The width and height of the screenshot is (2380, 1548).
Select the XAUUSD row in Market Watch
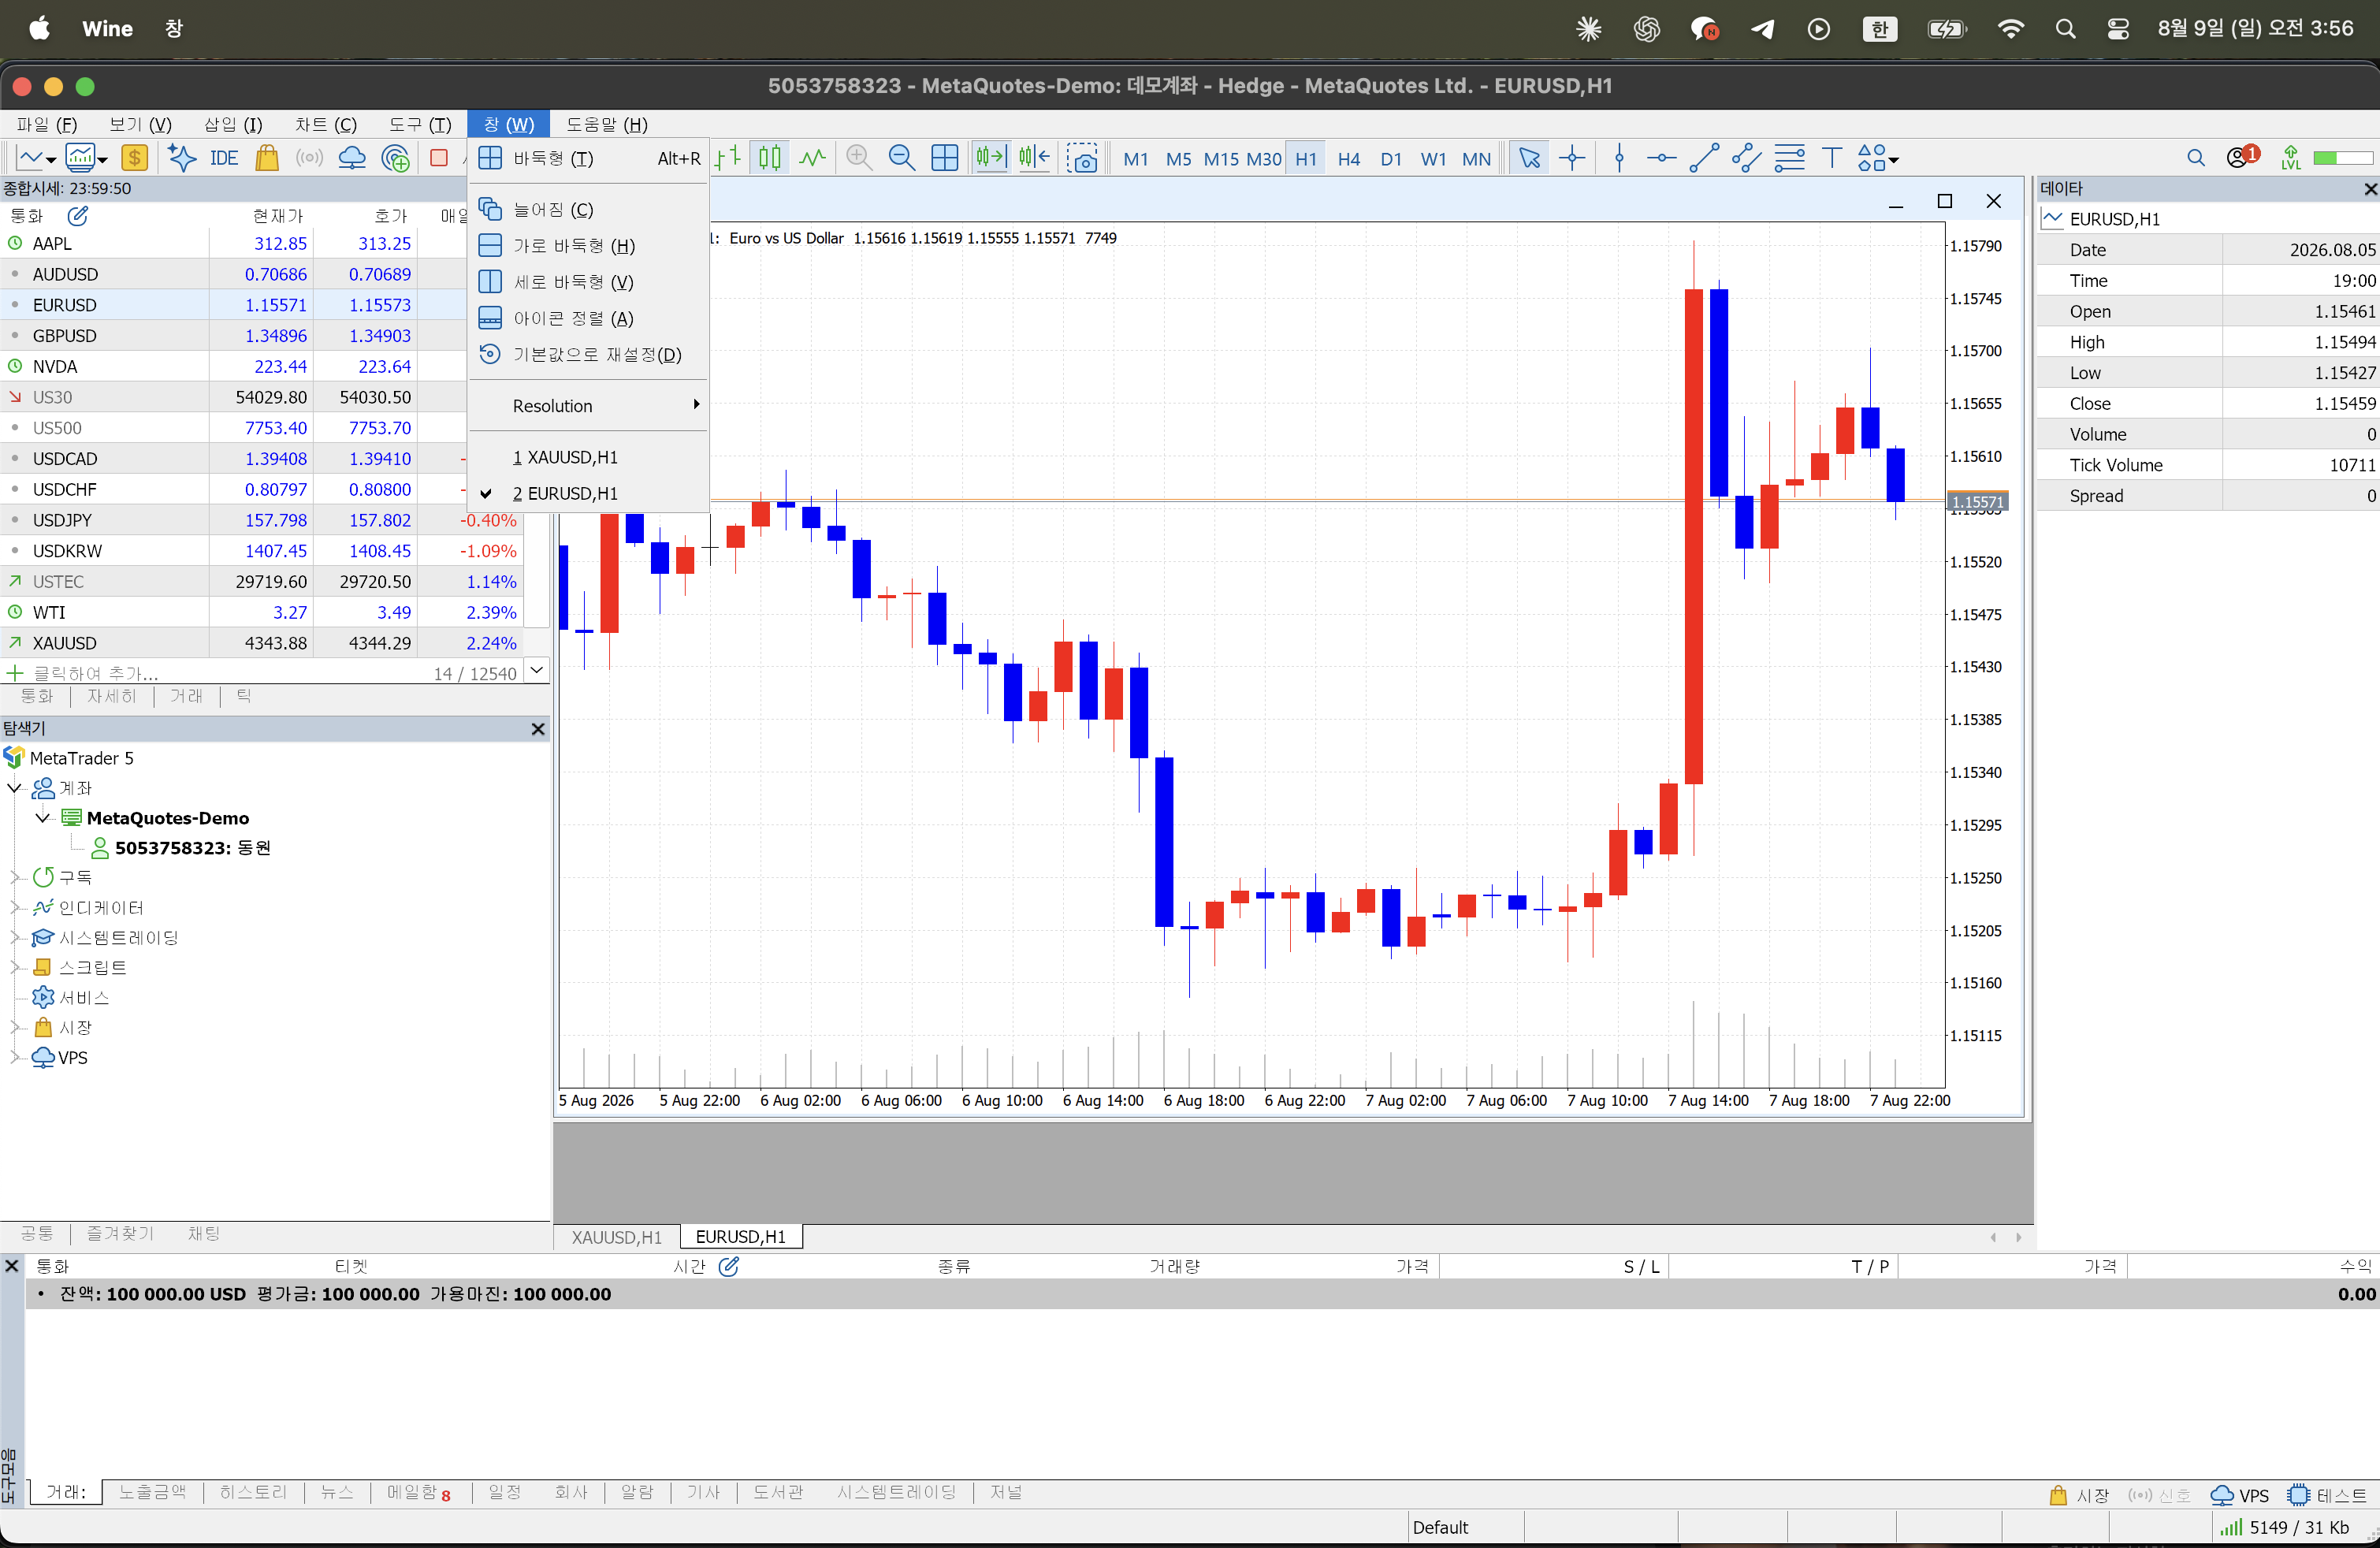click(262, 643)
